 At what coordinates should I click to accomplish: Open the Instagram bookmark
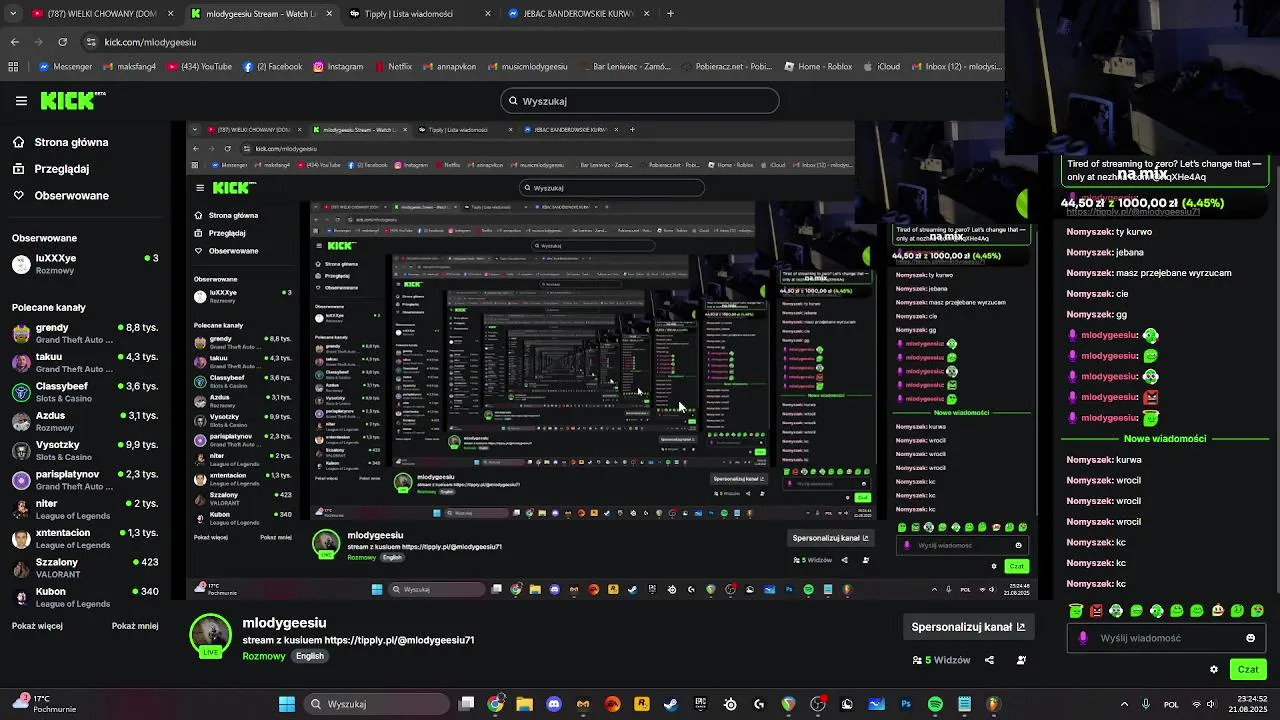tap(338, 67)
